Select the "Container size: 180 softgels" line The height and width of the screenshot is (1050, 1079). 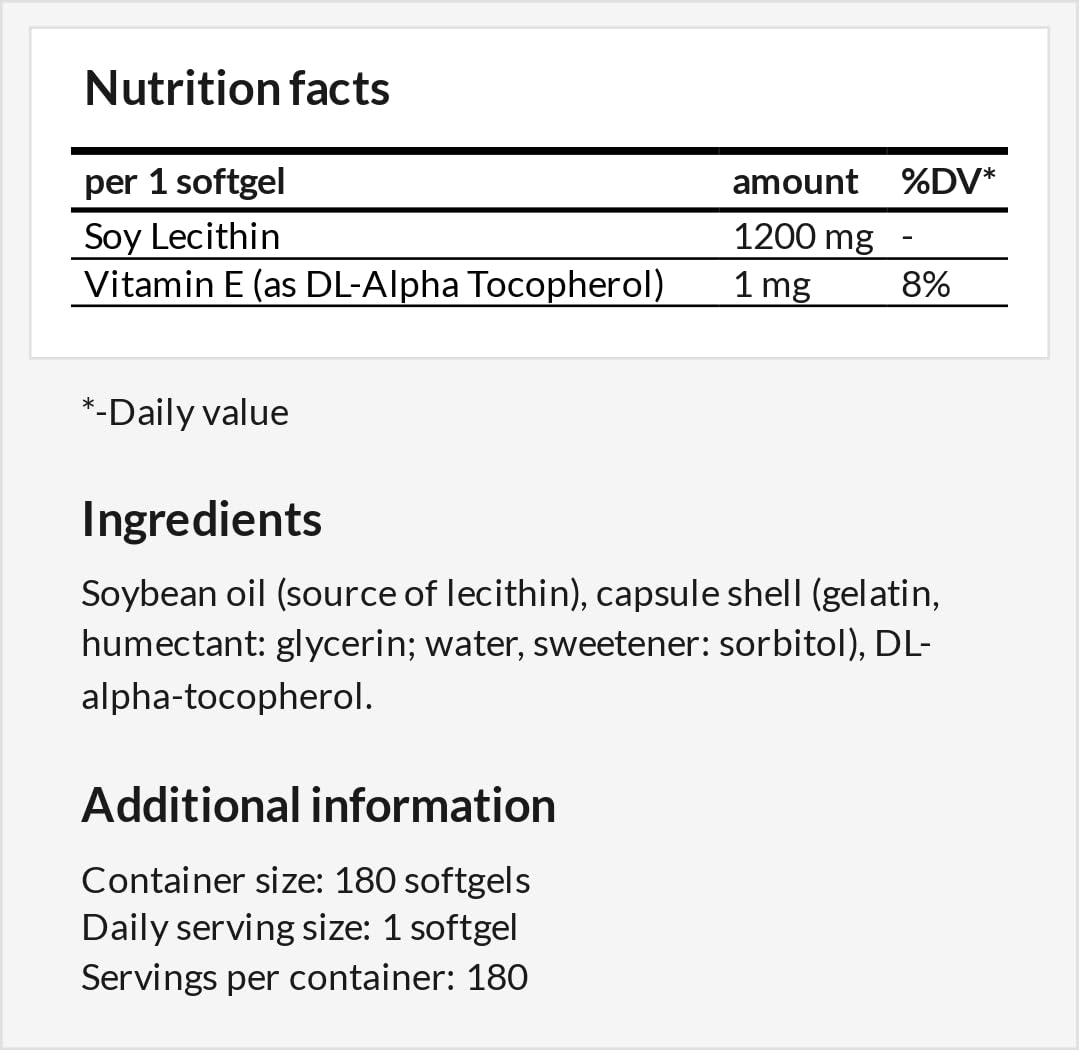click(306, 881)
